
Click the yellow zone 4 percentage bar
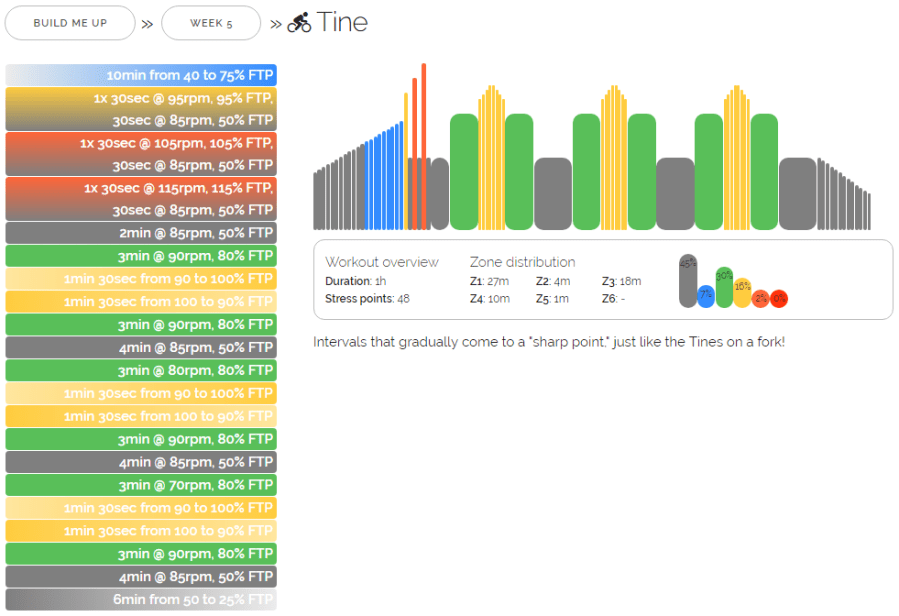tap(742, 293)
